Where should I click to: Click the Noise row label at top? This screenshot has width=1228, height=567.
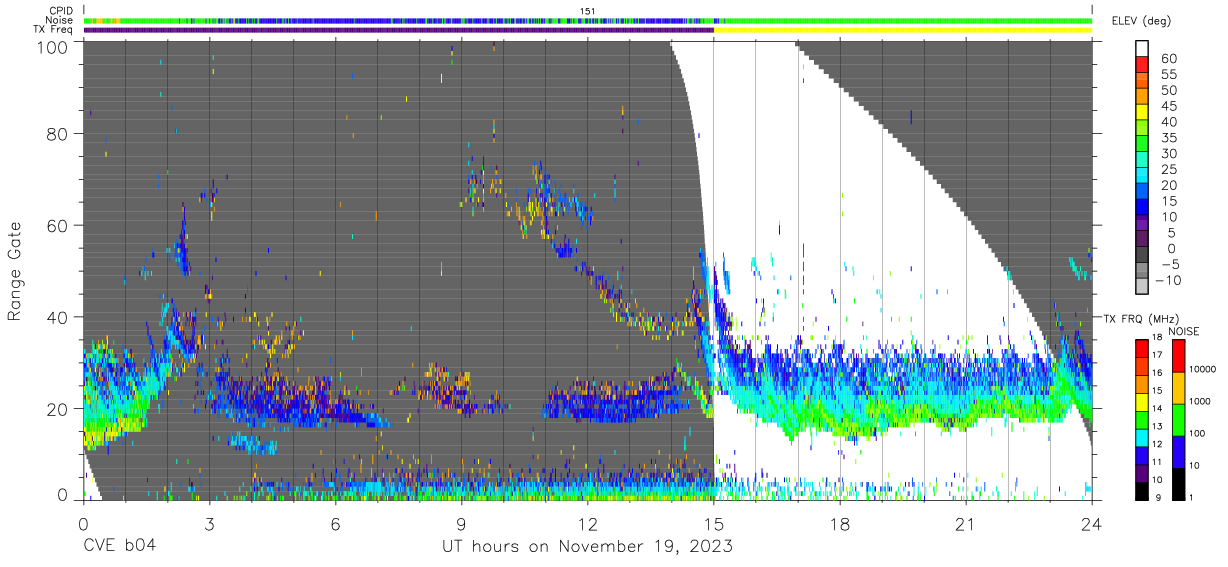tap(61, 20)
